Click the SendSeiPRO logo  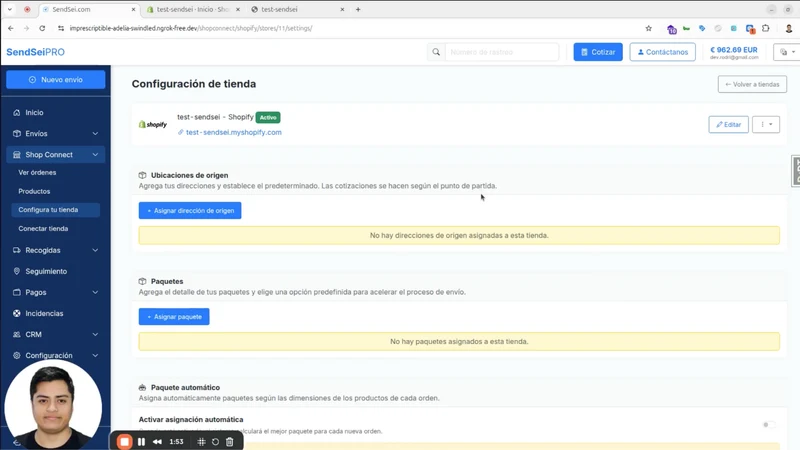coord(36,52)
